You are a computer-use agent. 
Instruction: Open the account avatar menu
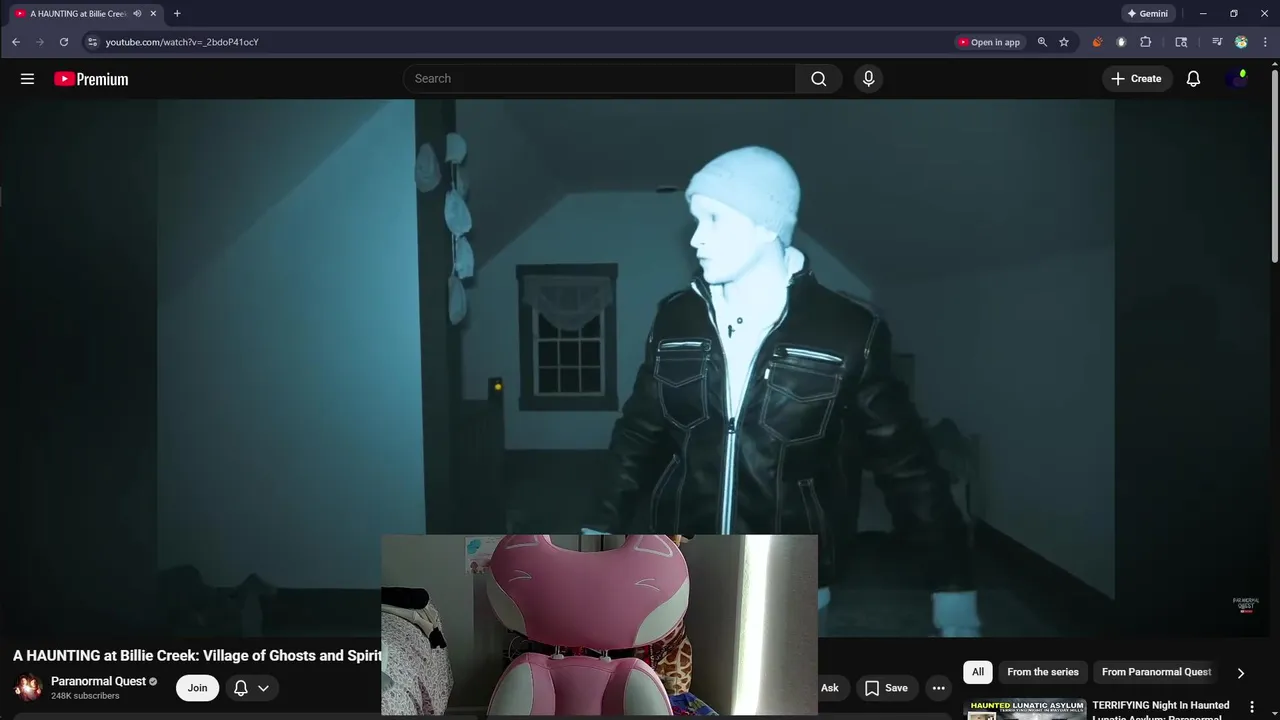point(1237,79)
